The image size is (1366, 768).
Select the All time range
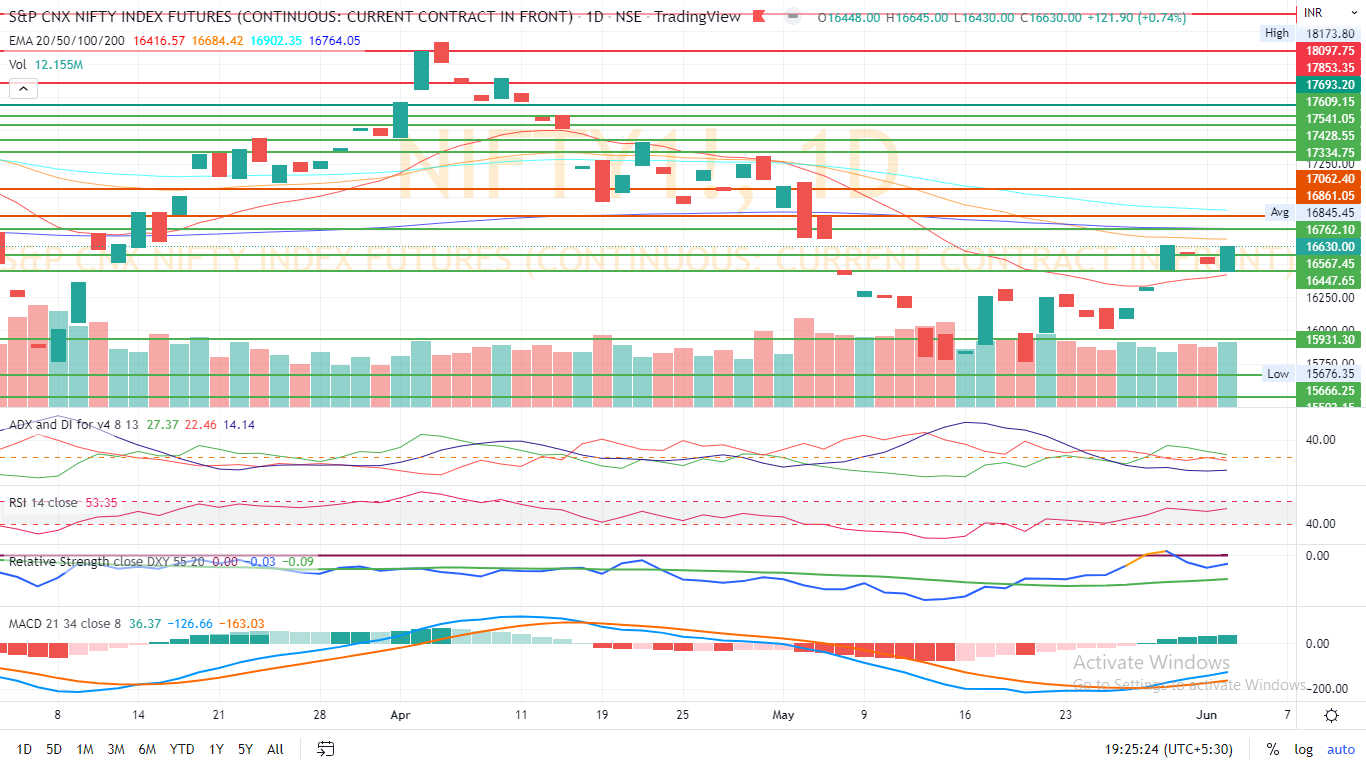276,749
